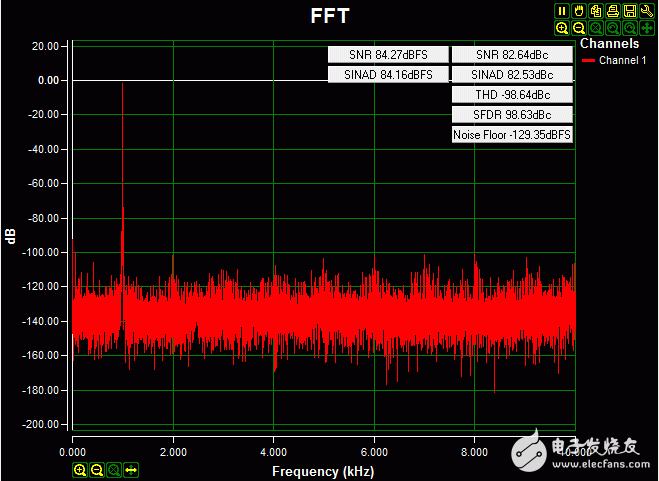Click the Channels legend heading
This screenshot has height=481, width=659.
coord(609,43)
